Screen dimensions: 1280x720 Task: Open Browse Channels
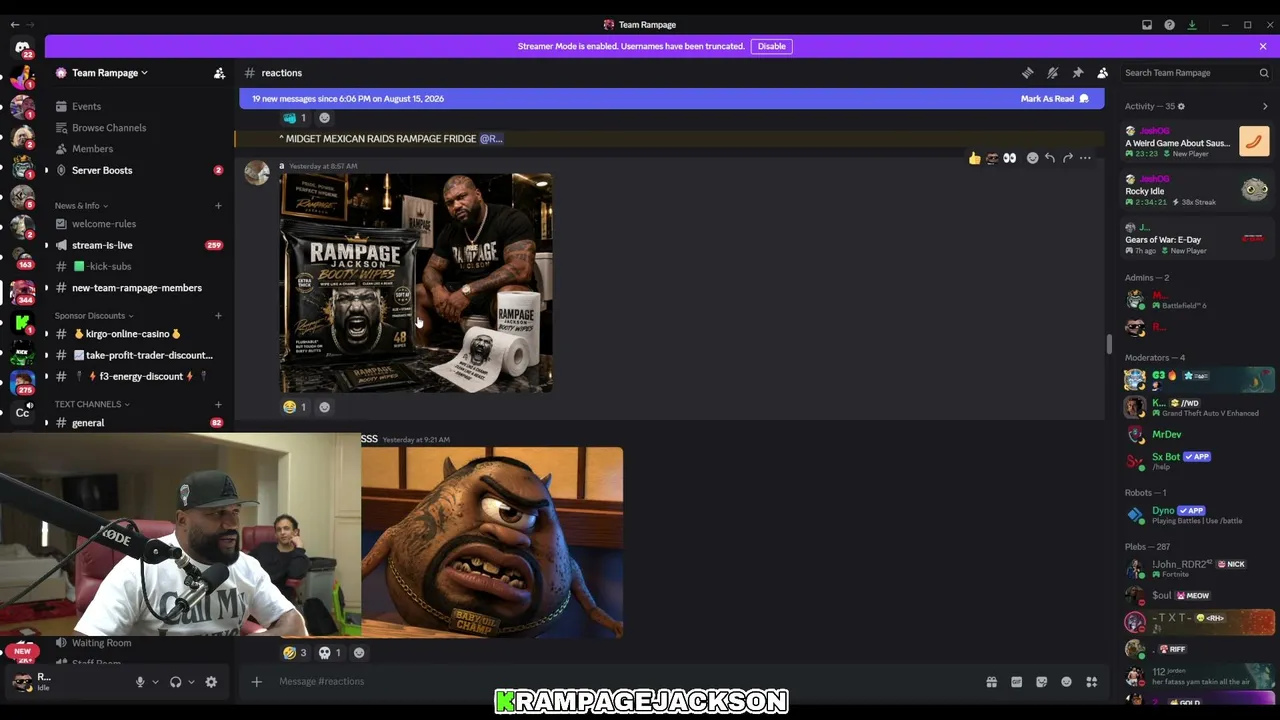click(139, 128)
